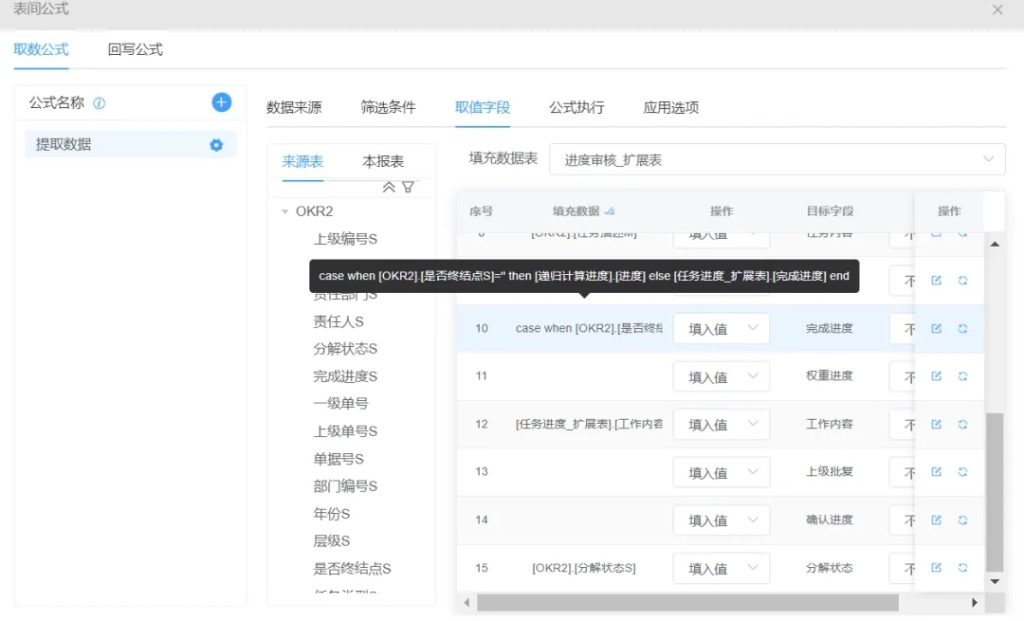Edit row 15 分解状态 with edit icon

(x=936, y=567)
